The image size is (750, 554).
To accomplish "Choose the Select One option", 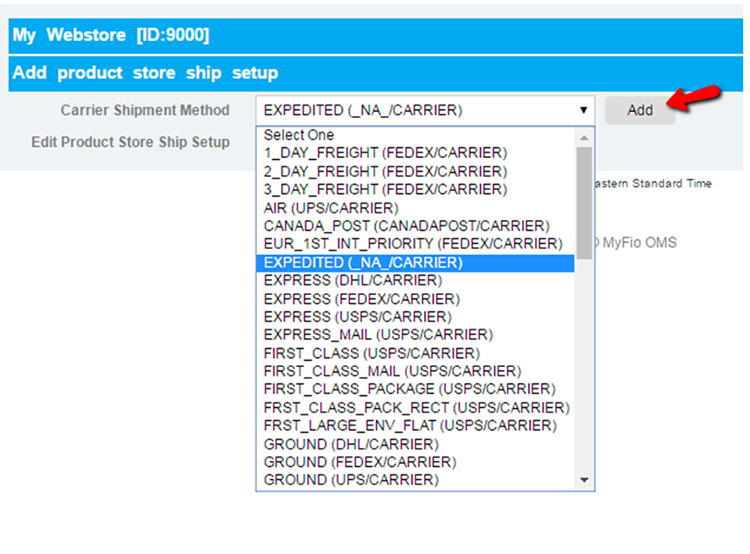I will coord(415,135).
